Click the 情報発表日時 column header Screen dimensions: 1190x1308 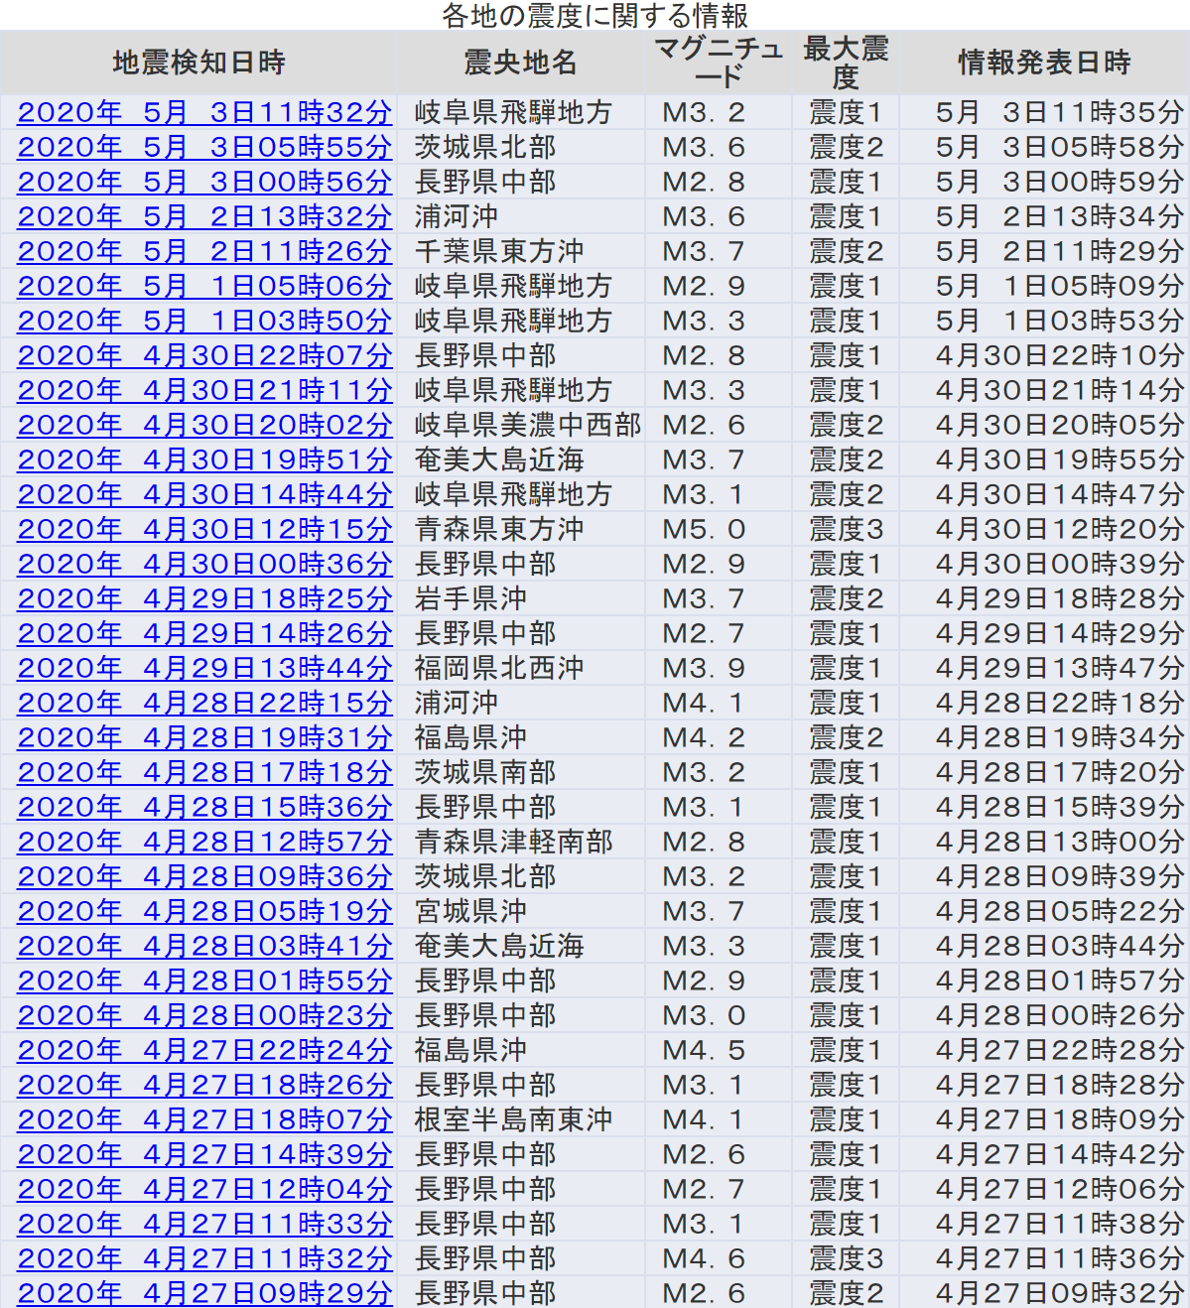(x=1044, y=63)
